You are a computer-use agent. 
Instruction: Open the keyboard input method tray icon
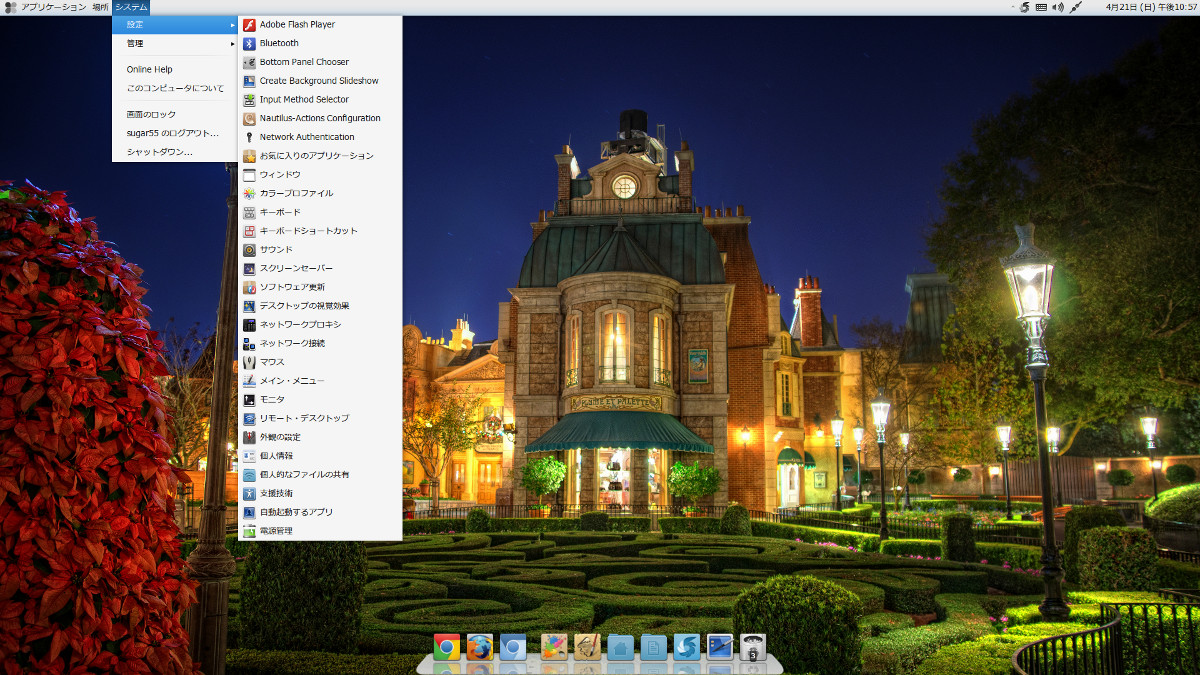click(x=1041, y=7)
